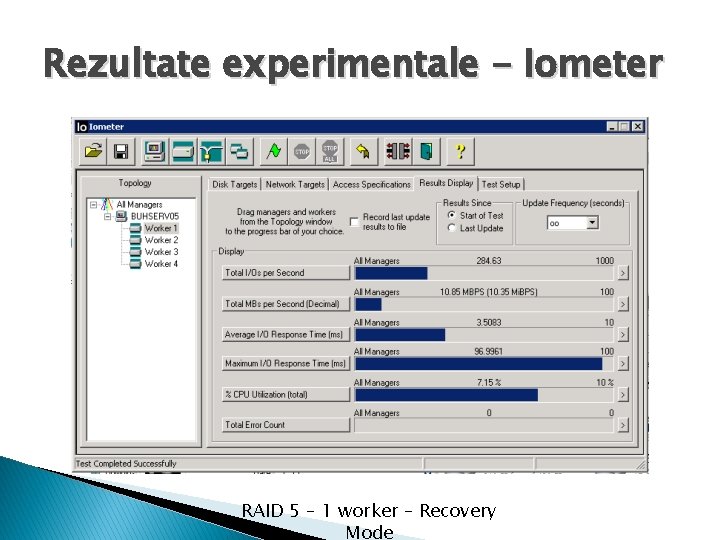
Task: Click the Total MBs per Second bar
Action: tap(484, 304)
